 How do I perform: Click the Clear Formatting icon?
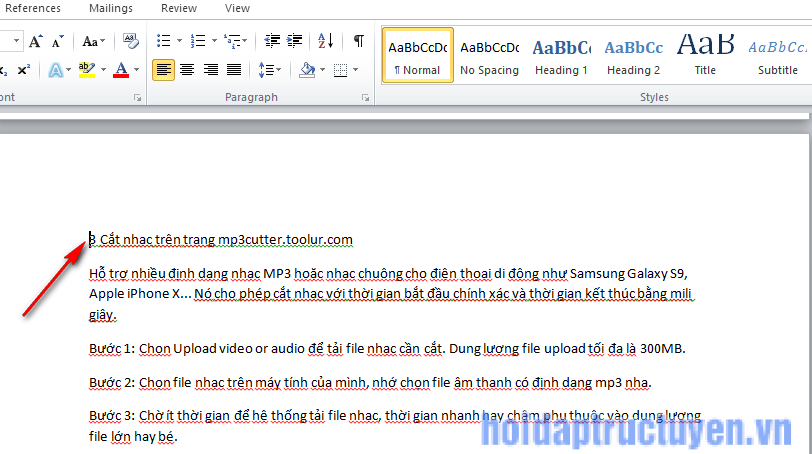130,41
